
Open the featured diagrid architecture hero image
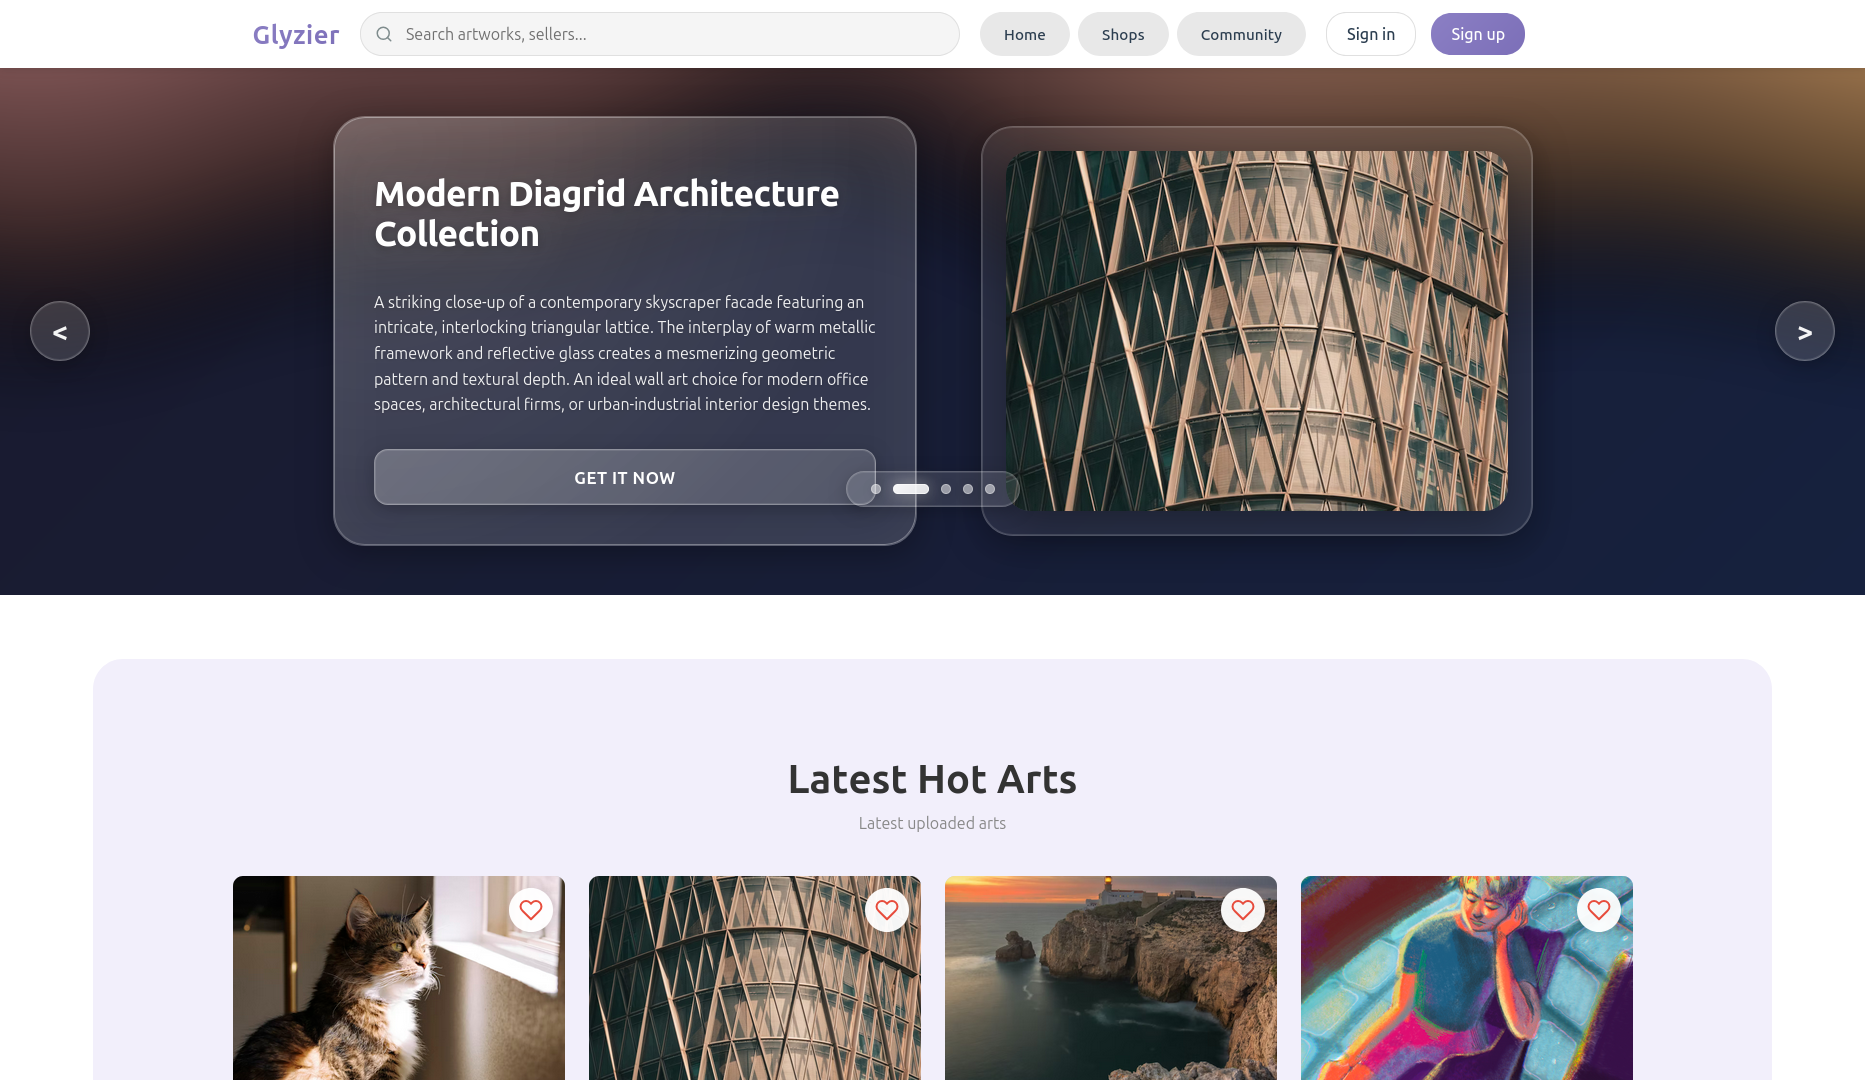point(1257,331)
